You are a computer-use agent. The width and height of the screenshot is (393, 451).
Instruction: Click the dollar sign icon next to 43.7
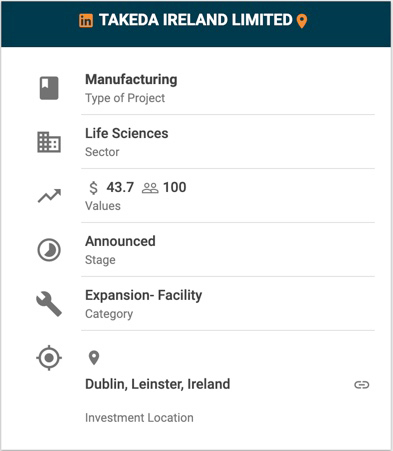pos(94,188)
